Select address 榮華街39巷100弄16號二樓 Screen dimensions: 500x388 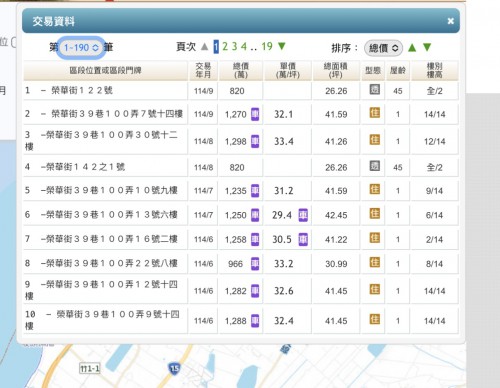point(112,239)
